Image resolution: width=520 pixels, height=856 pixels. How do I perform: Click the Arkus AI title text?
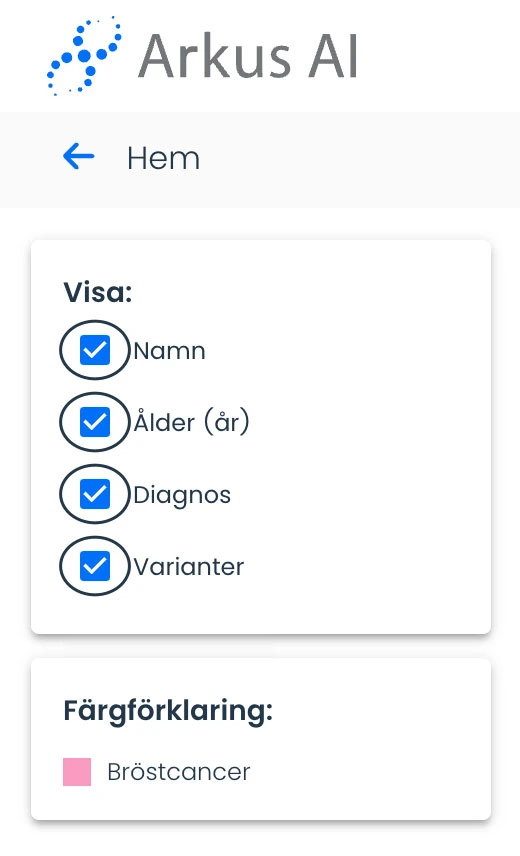coord(248,56)
